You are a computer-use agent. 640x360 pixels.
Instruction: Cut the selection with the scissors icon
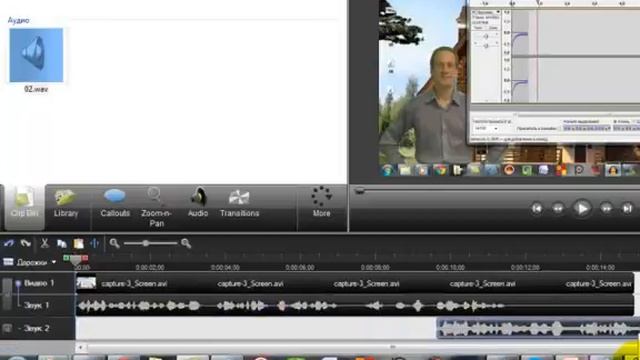click(x=44, y=244)
